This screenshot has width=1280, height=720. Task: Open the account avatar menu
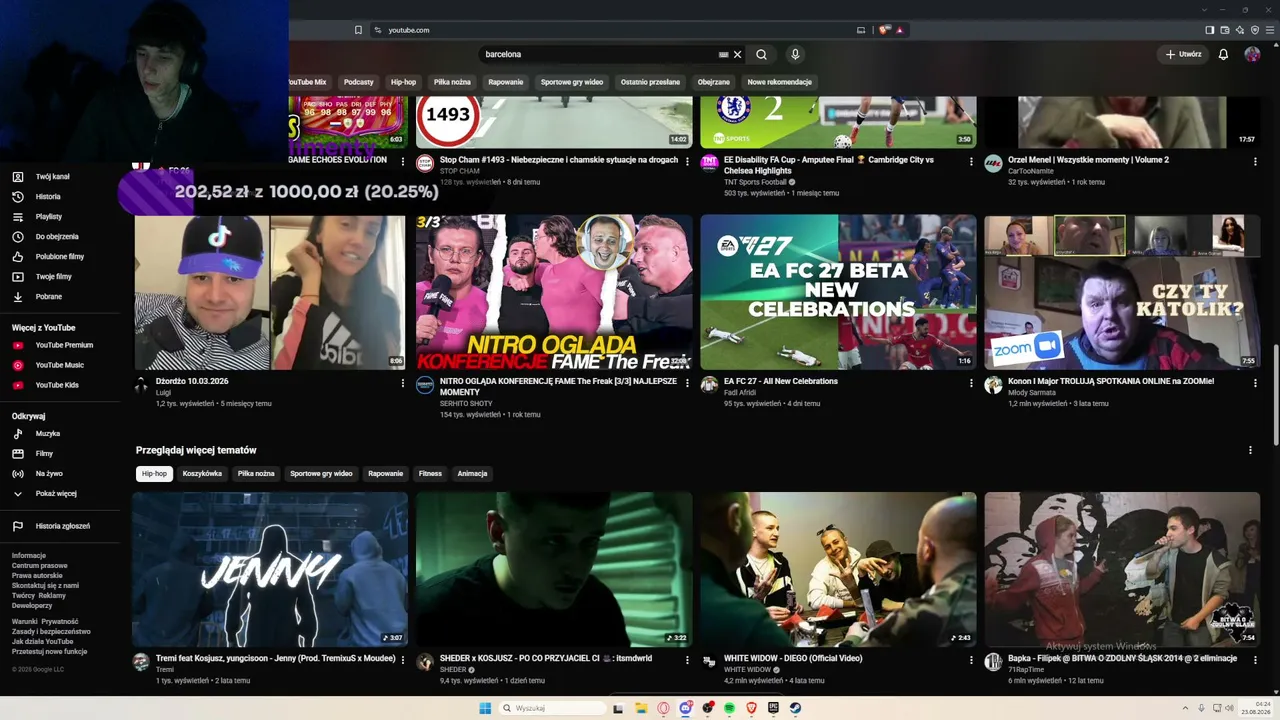pos(1252,54)
